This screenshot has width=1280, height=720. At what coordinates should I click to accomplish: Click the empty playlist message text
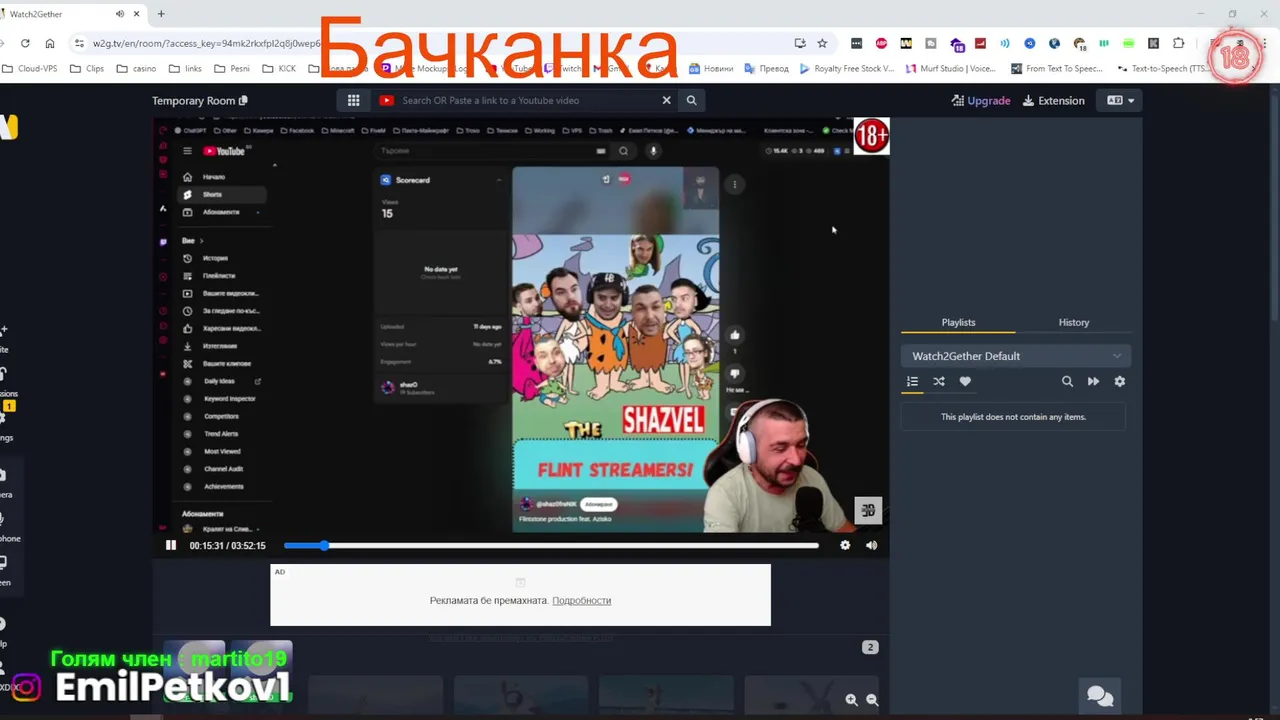1013,417
